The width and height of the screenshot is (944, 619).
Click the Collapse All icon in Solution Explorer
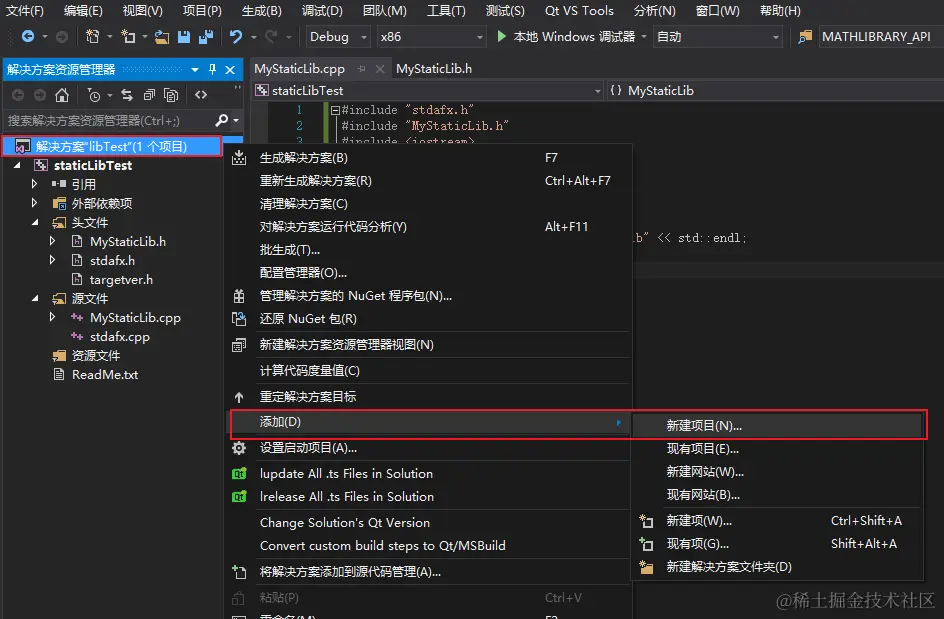point(149,95)
